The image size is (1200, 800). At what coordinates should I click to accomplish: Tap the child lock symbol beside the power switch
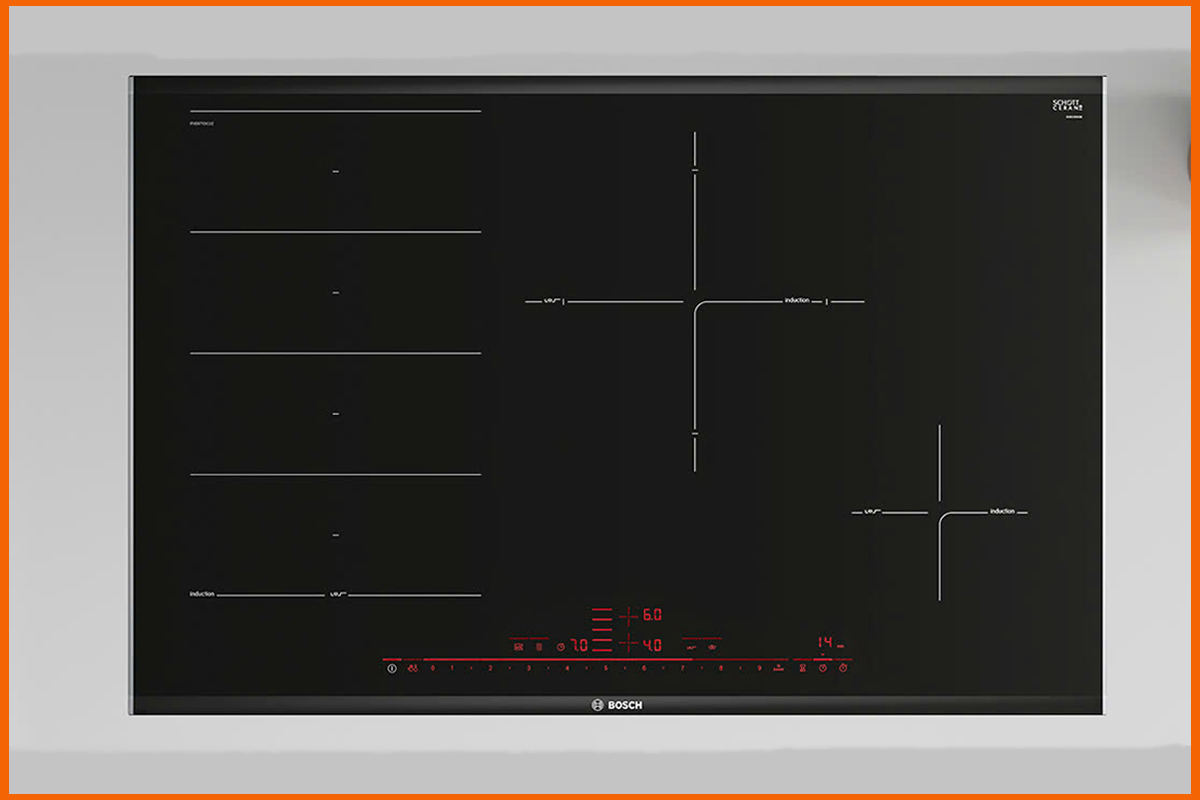pyautogui.click(x=413, y=668)
